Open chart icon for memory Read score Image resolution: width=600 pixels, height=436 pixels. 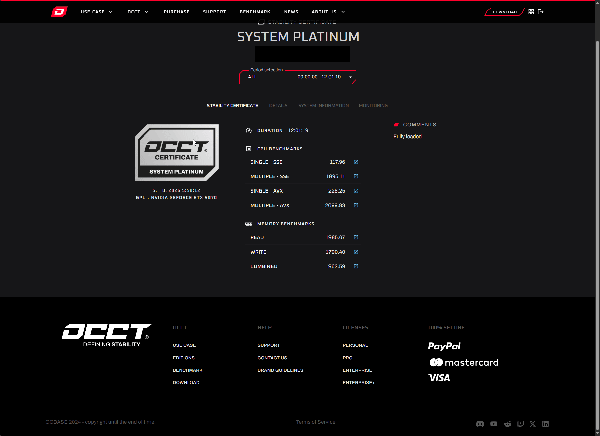[356, 237]
